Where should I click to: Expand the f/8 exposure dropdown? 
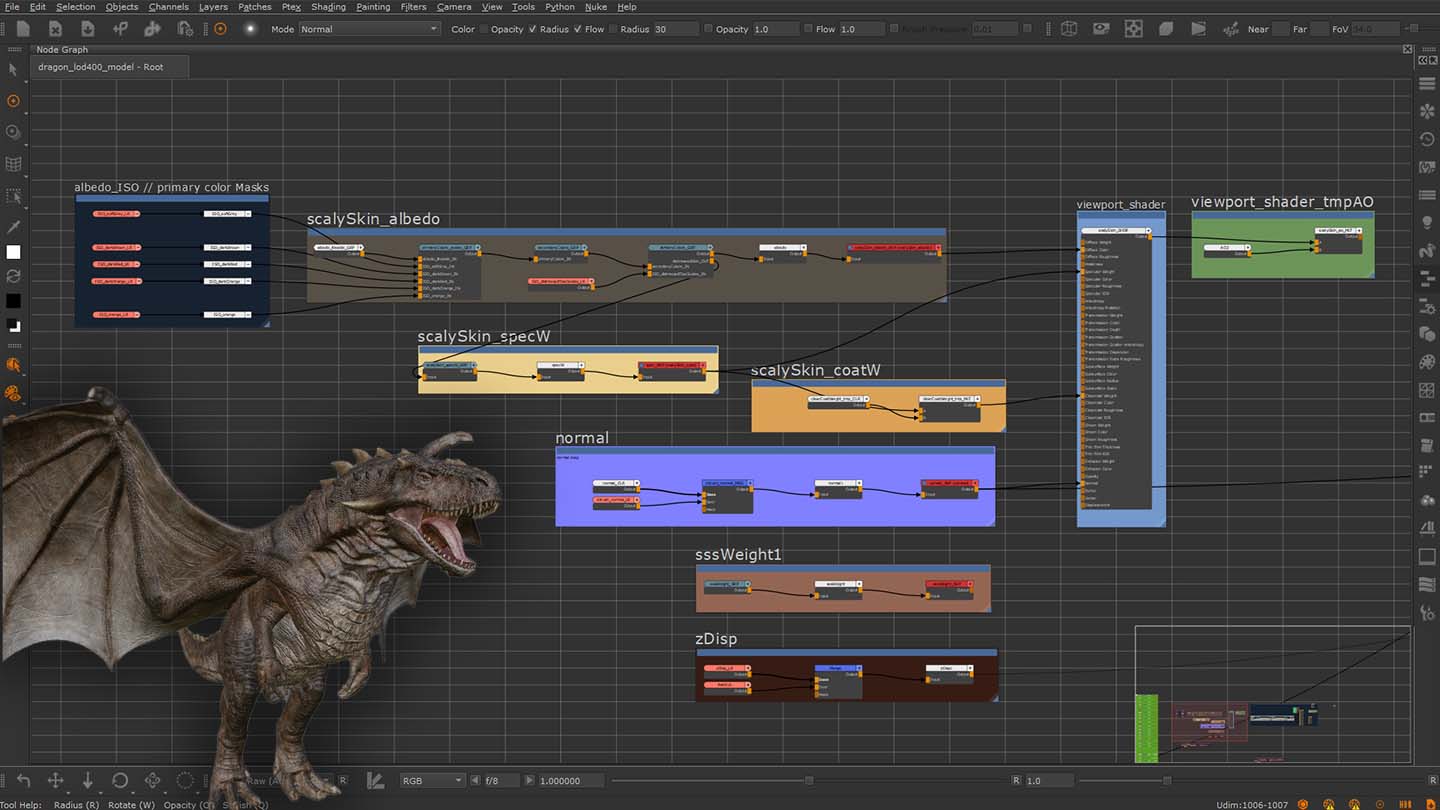click(497, 780)
